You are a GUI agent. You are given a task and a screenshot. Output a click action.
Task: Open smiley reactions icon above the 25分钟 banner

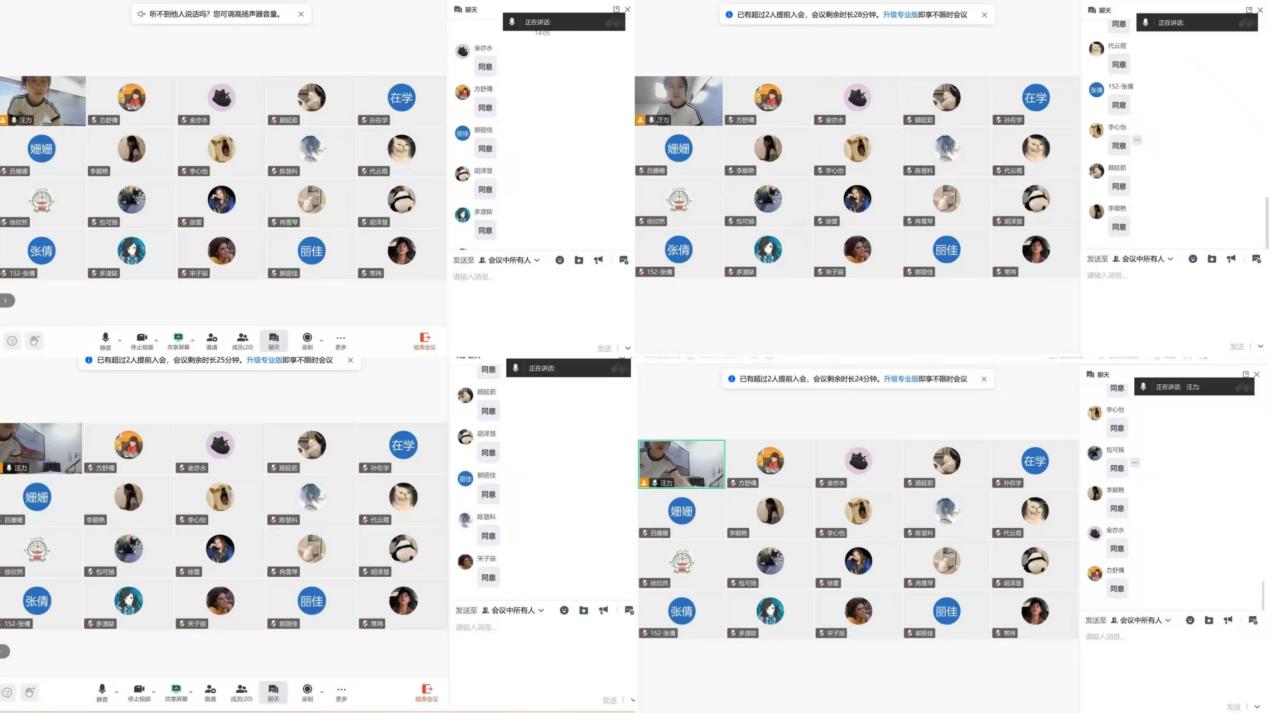pyautogui.click(x=12, y=341)
